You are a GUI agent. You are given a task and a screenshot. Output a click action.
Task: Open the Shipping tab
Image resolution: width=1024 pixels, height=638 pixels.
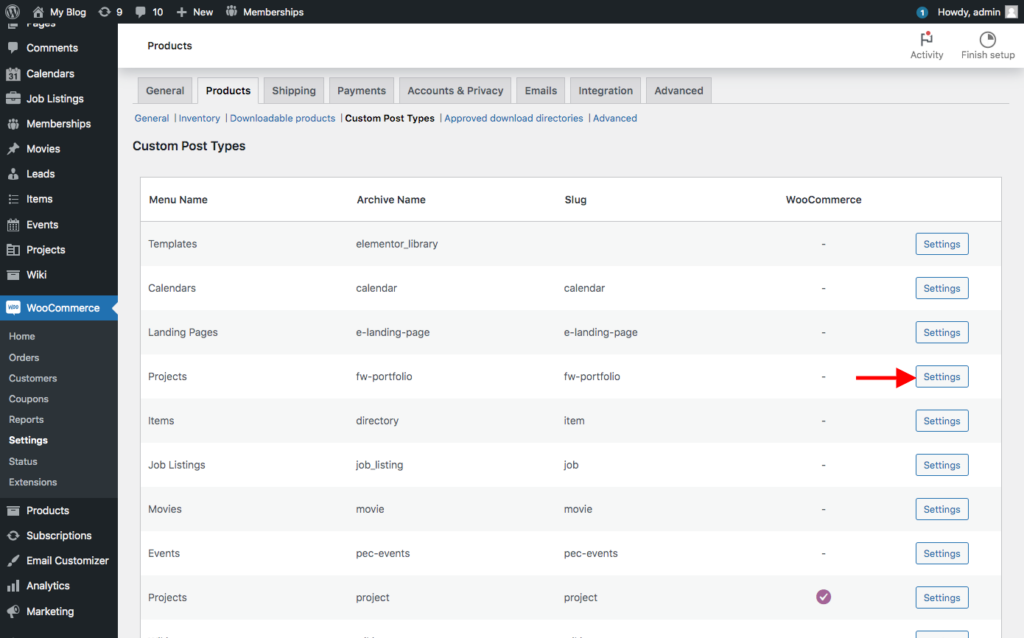pyautogui.click(x=294, y=91)
